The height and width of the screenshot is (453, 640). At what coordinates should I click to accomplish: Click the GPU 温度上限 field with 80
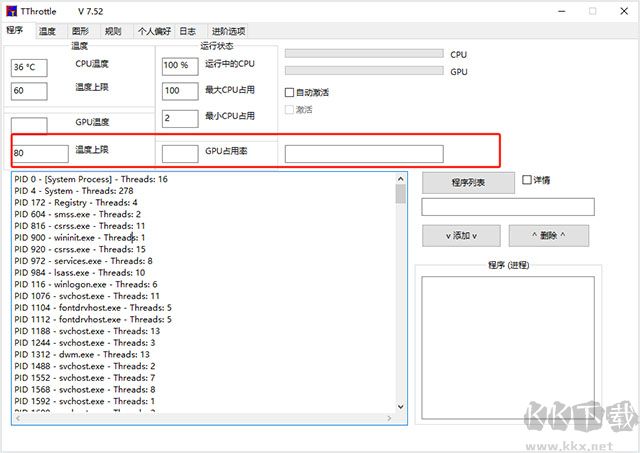tap(40, 153)
